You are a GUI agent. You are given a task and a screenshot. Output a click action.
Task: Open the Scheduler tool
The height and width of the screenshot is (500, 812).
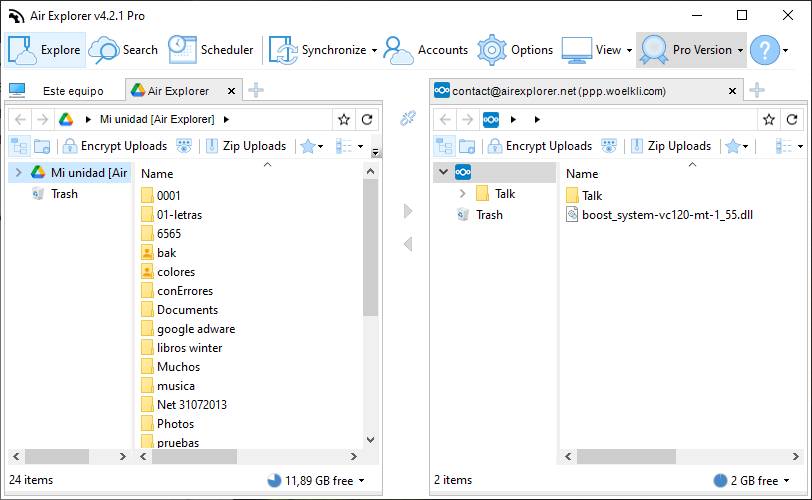coord(211,50)
